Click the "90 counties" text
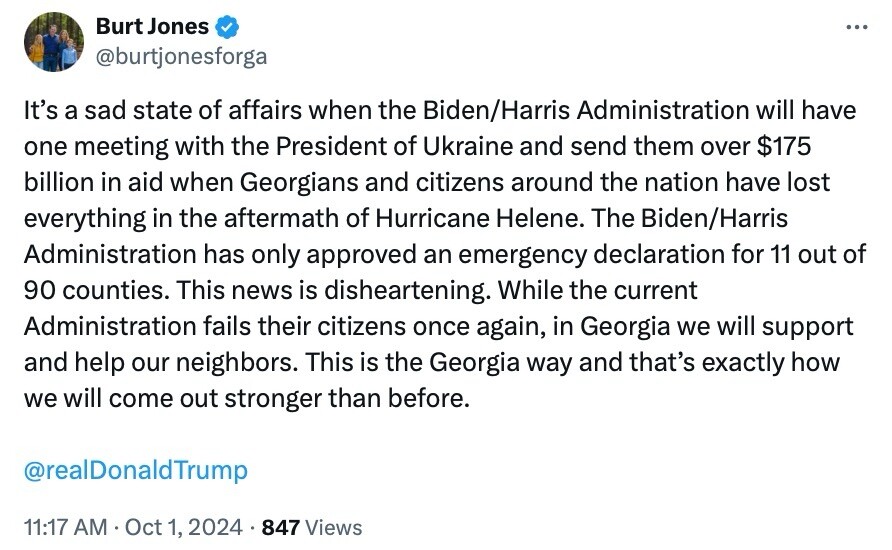The height and width of the screenshot is (550, 892). coord(97,291)
